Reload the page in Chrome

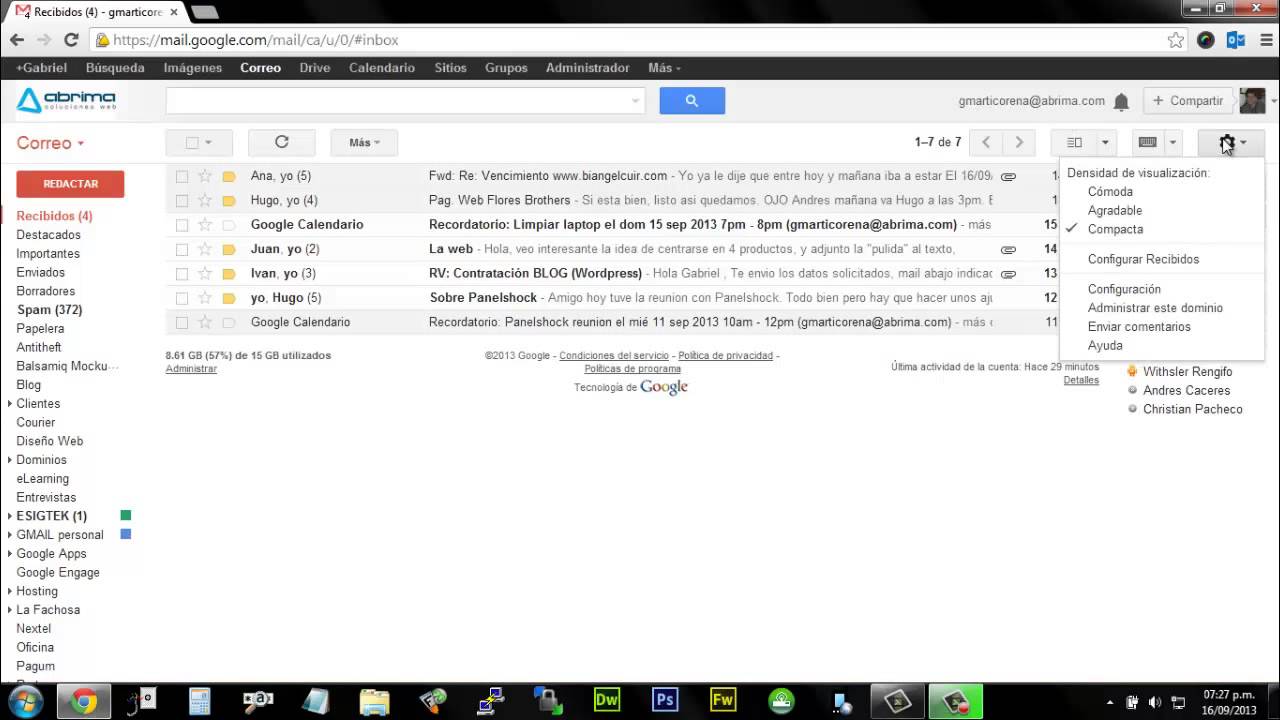tap(71, 40)
